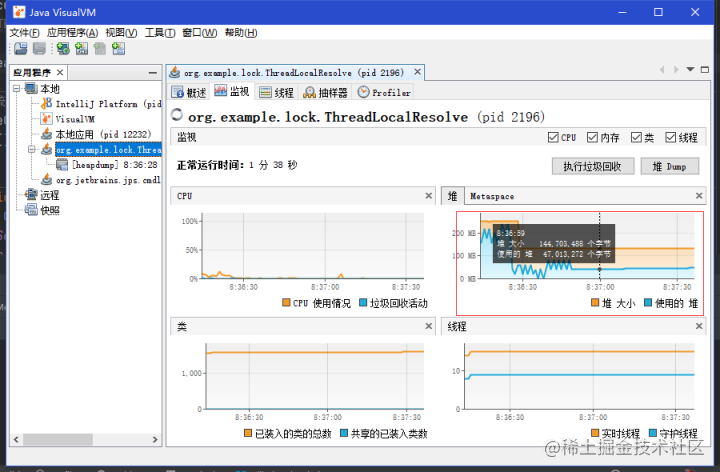Image resolution: width=720 pixels, height=472 pixels.
Task: Click the IntelliJ Platform process icon
Action: [46, 104]
